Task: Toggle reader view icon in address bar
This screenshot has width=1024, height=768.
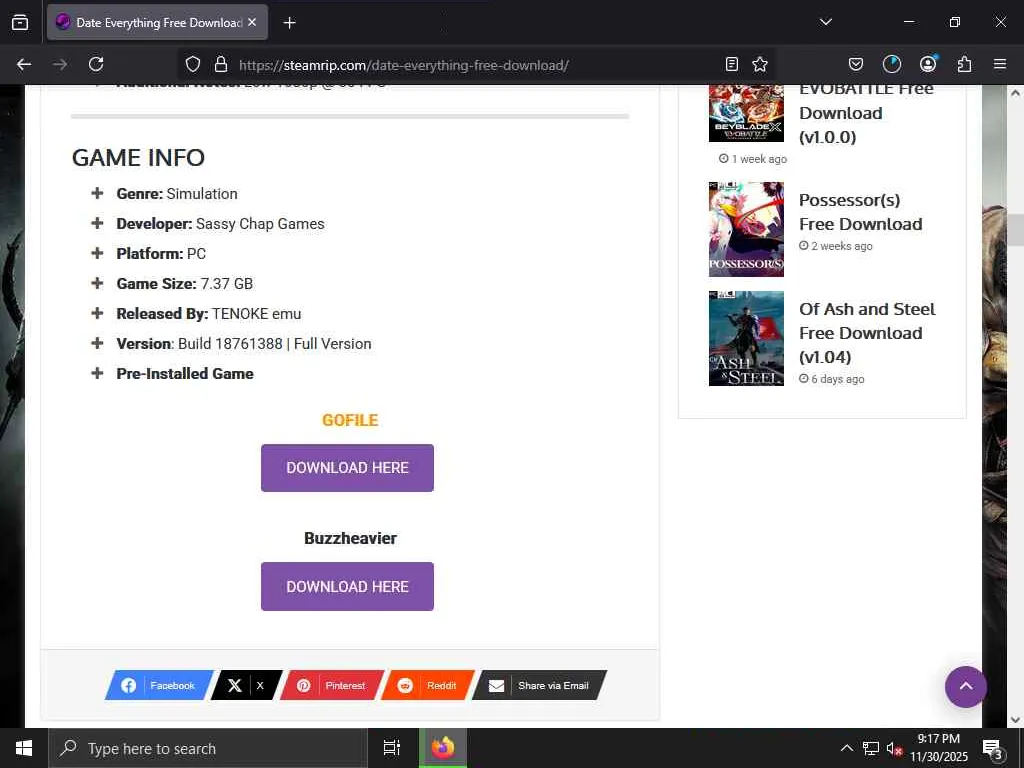Action: tap(731, 64)
